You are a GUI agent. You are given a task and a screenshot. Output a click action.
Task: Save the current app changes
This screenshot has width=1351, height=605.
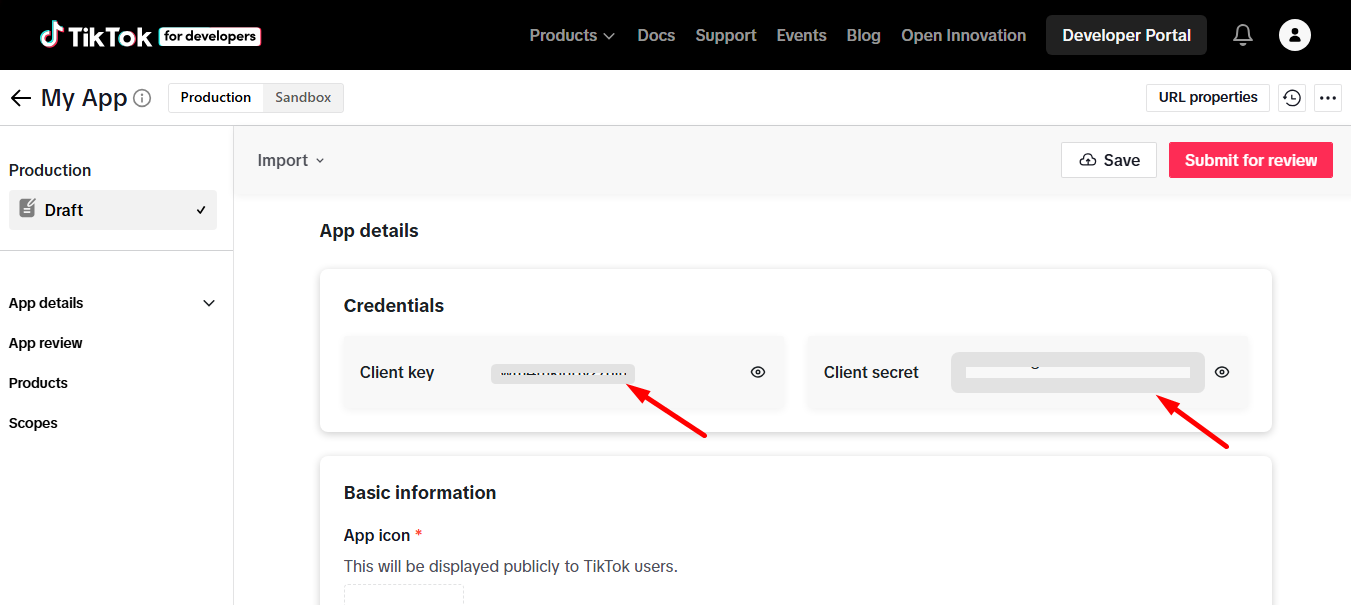[x=1108, y=160]
